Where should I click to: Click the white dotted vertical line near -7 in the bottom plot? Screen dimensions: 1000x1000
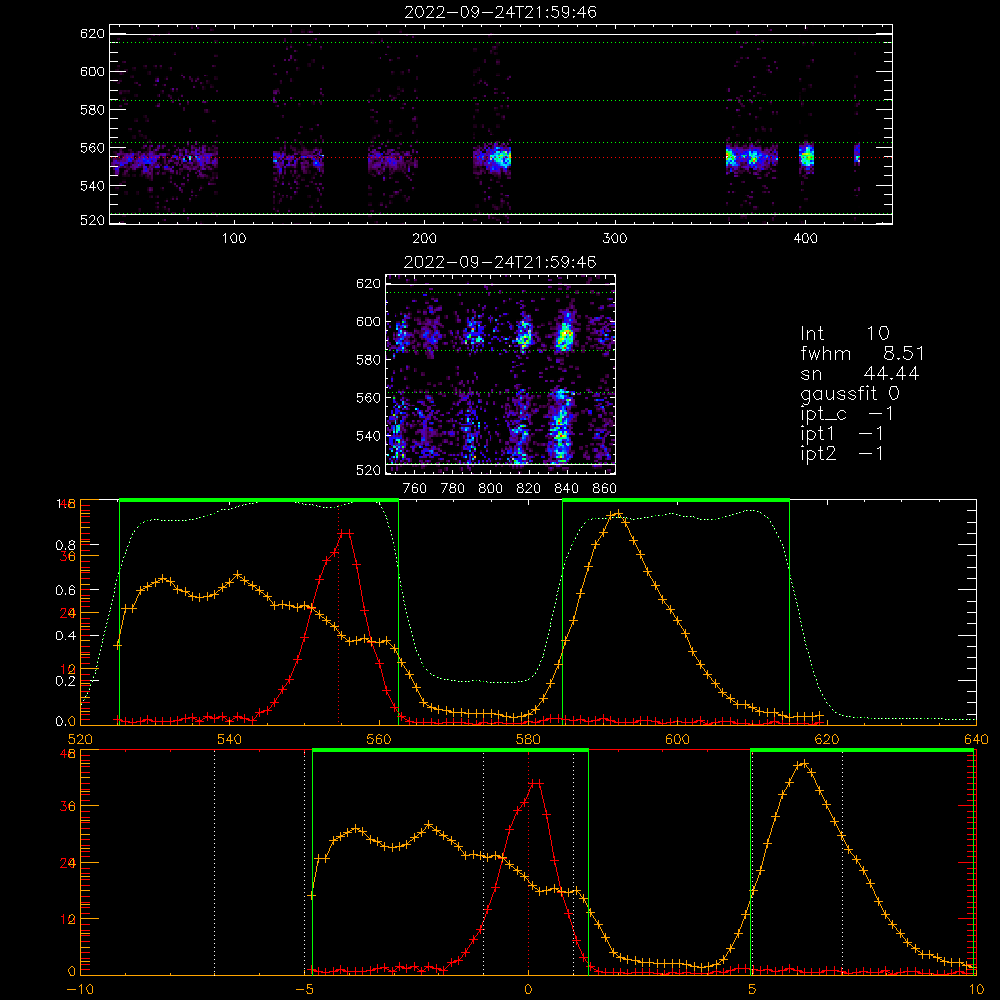[x=215, y=862]
